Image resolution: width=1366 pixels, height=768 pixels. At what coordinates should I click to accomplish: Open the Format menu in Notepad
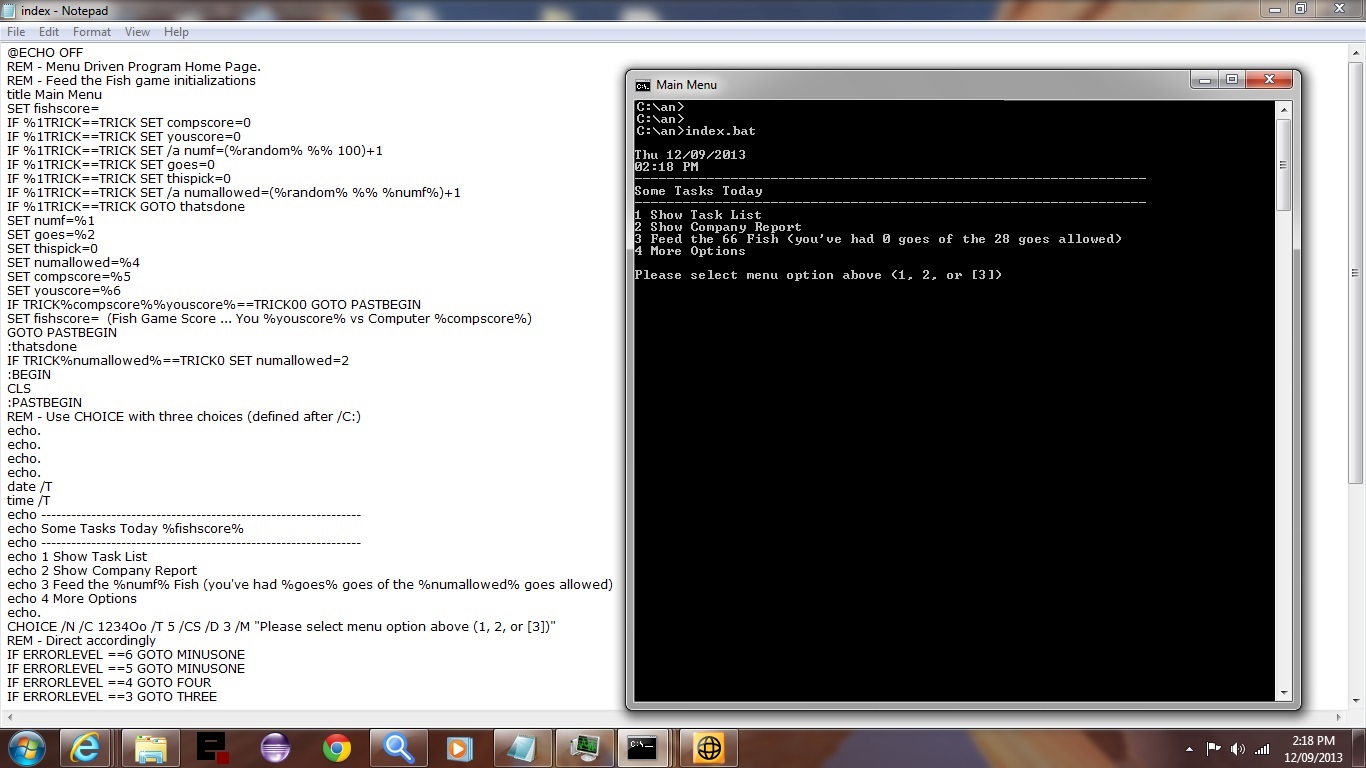[x=92, y=32]
